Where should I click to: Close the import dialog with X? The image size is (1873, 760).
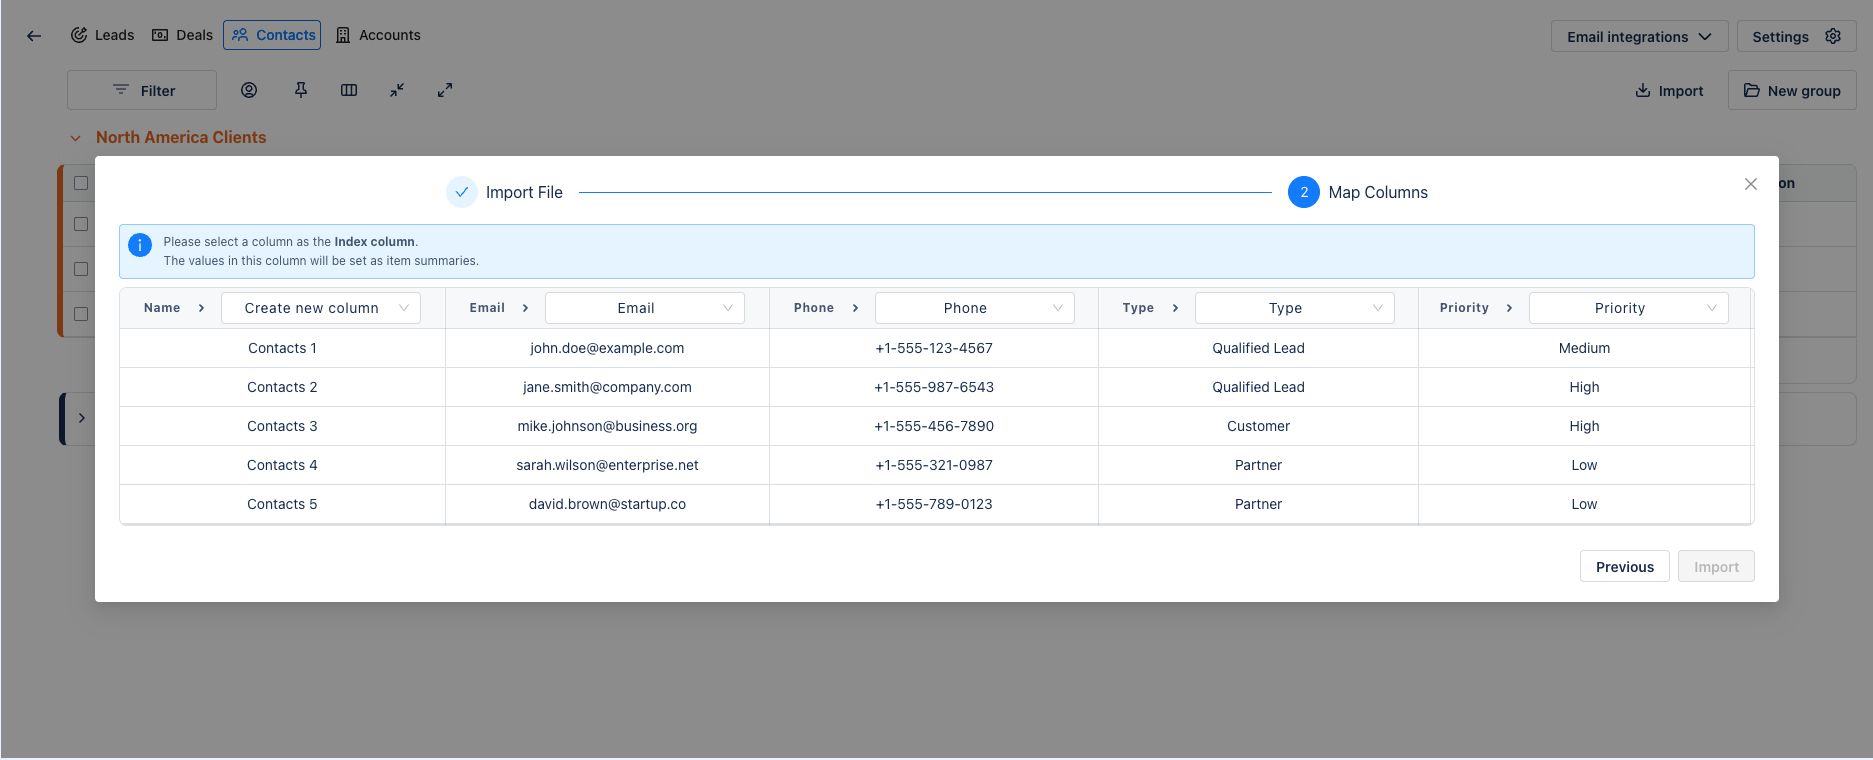1750,184
